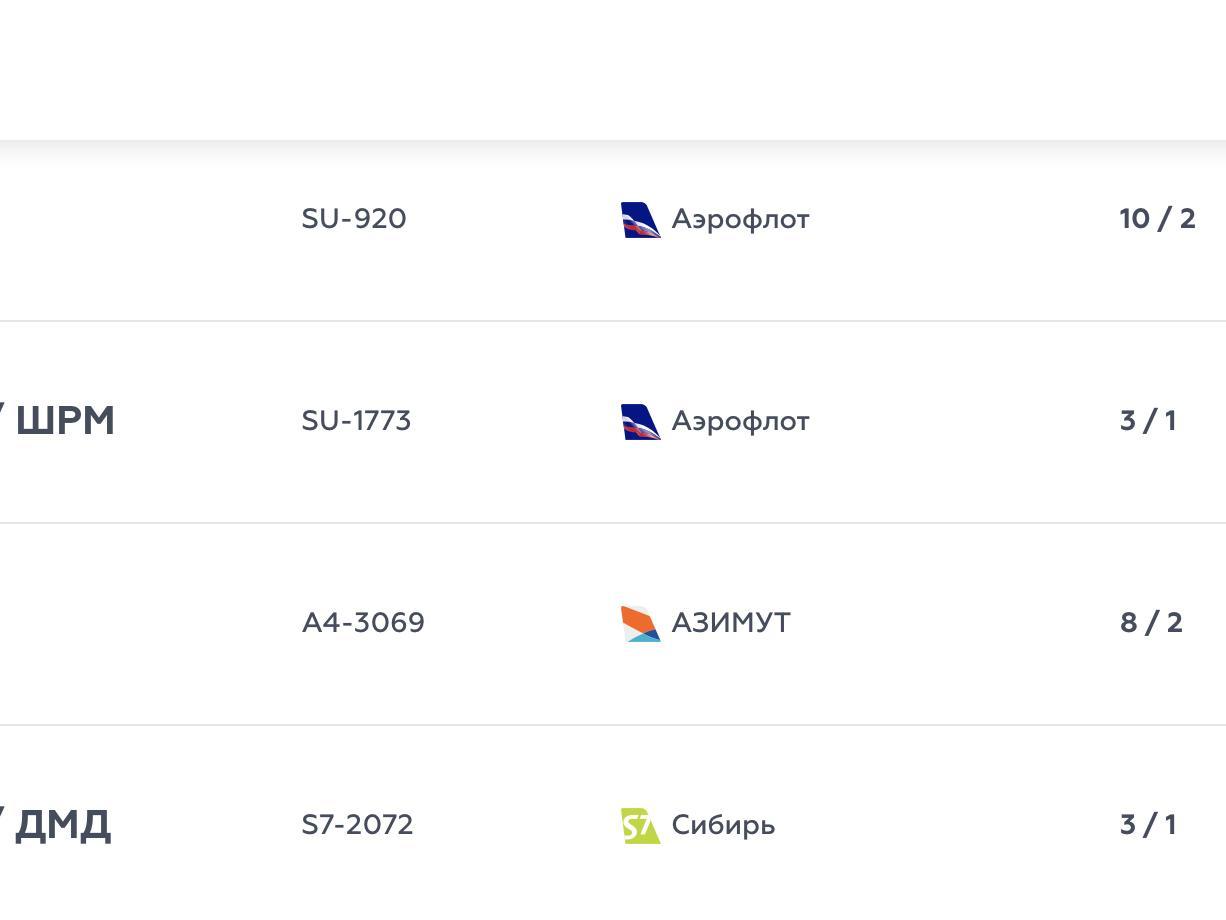Viewport: 1226px width, 920px height.
Task: Click the Сибирь airline name
Action: point(723,825)
